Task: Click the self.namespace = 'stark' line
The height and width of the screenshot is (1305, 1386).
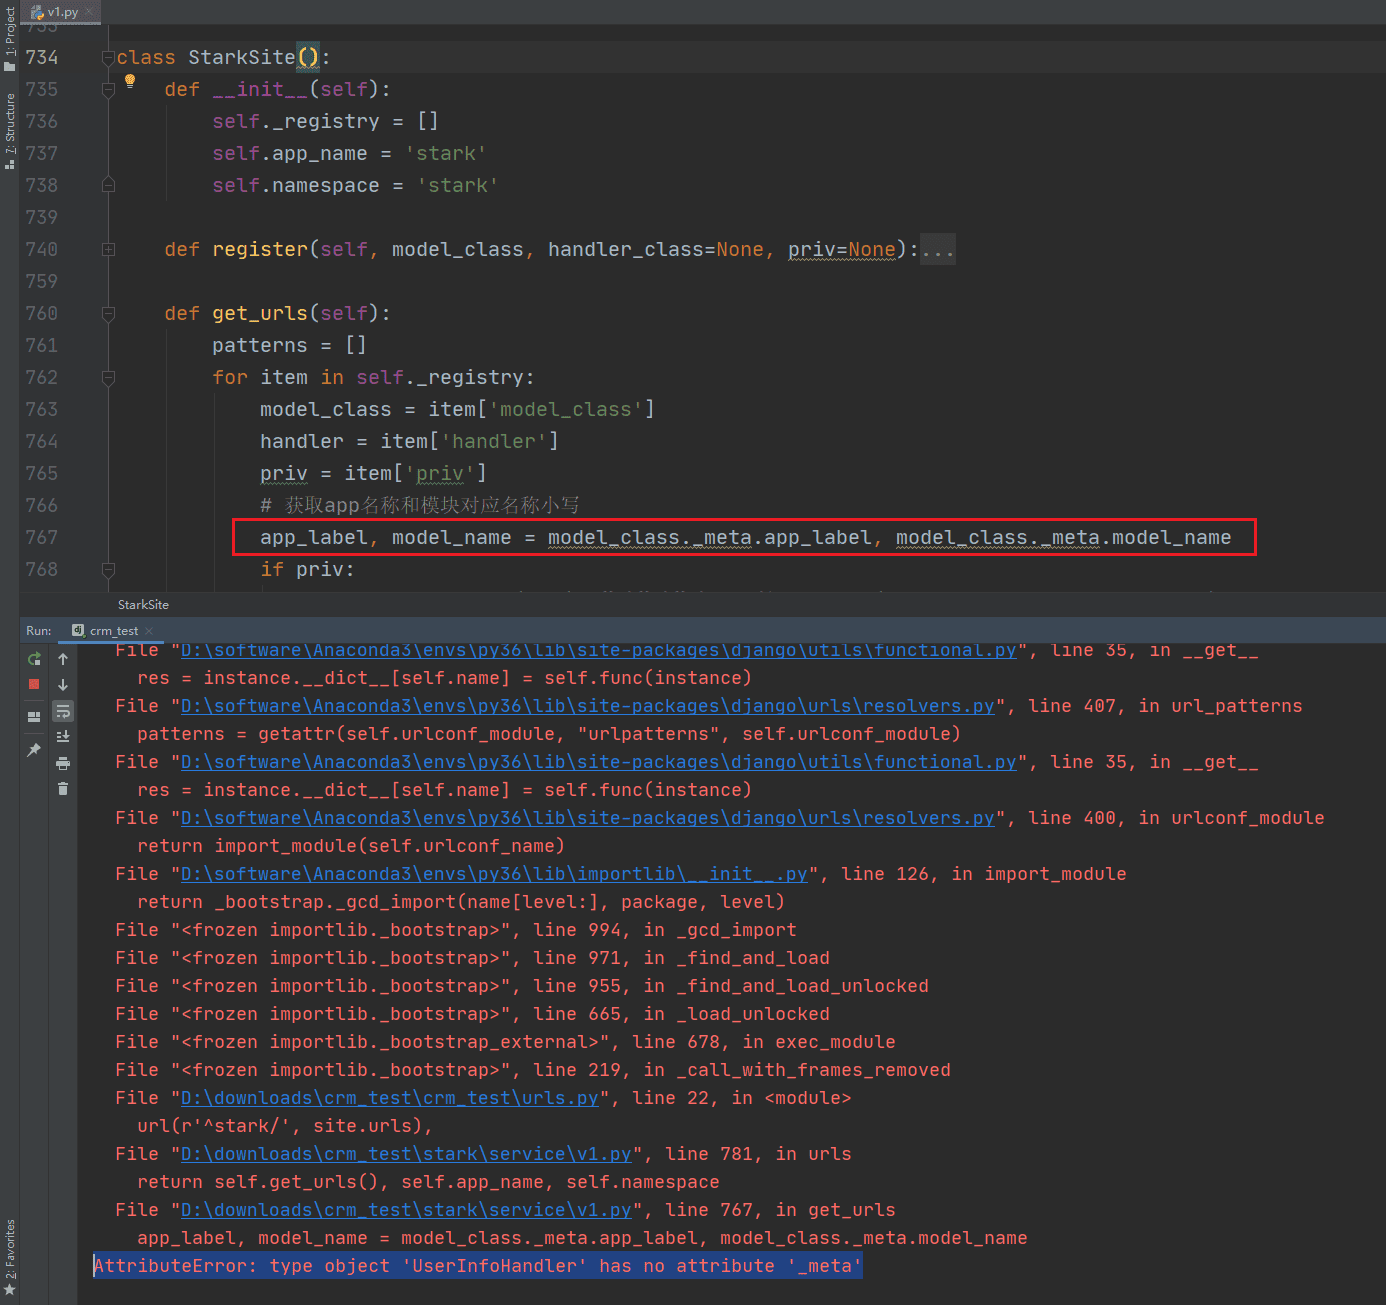Action: coord(355,186)
